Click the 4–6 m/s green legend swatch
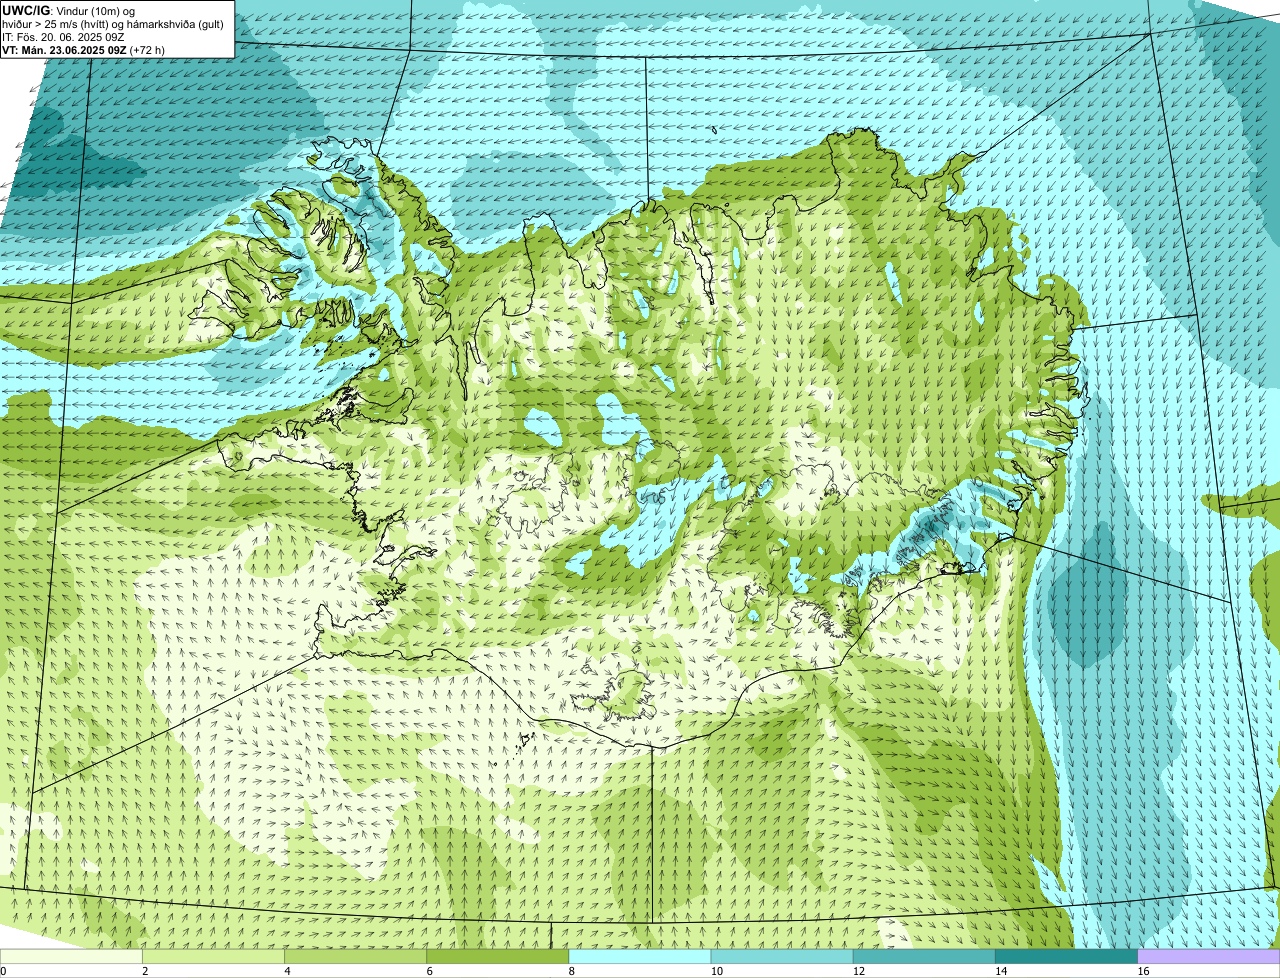This screenshot has height=978, width=1280. pyautogui.click(x=356, y=957)
